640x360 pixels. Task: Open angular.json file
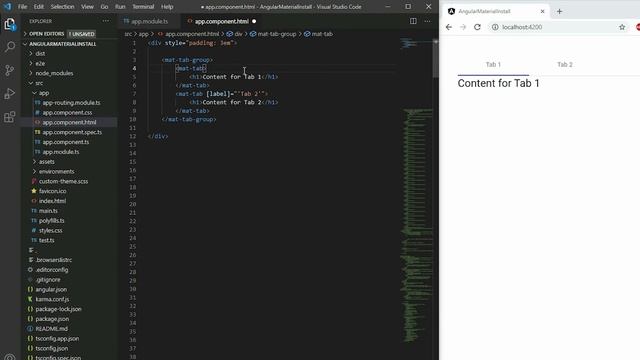[x=51, y=289]
